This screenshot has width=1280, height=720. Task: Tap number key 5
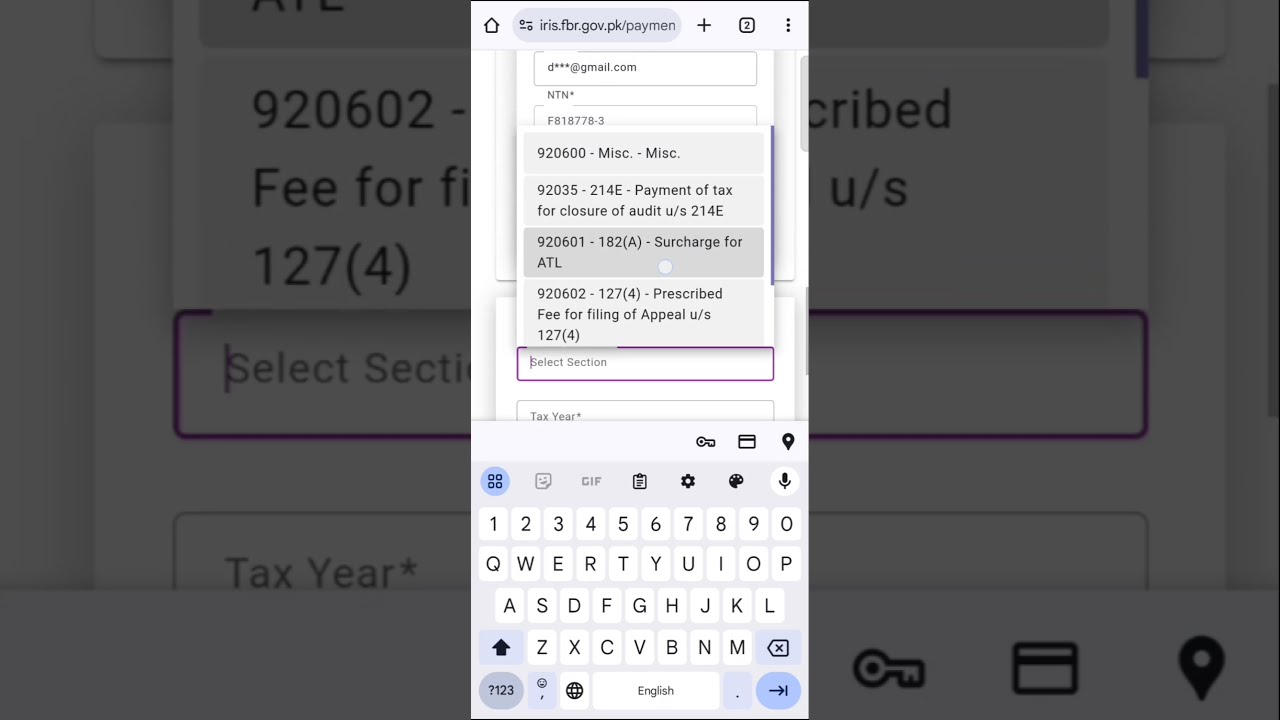point(623,524)
